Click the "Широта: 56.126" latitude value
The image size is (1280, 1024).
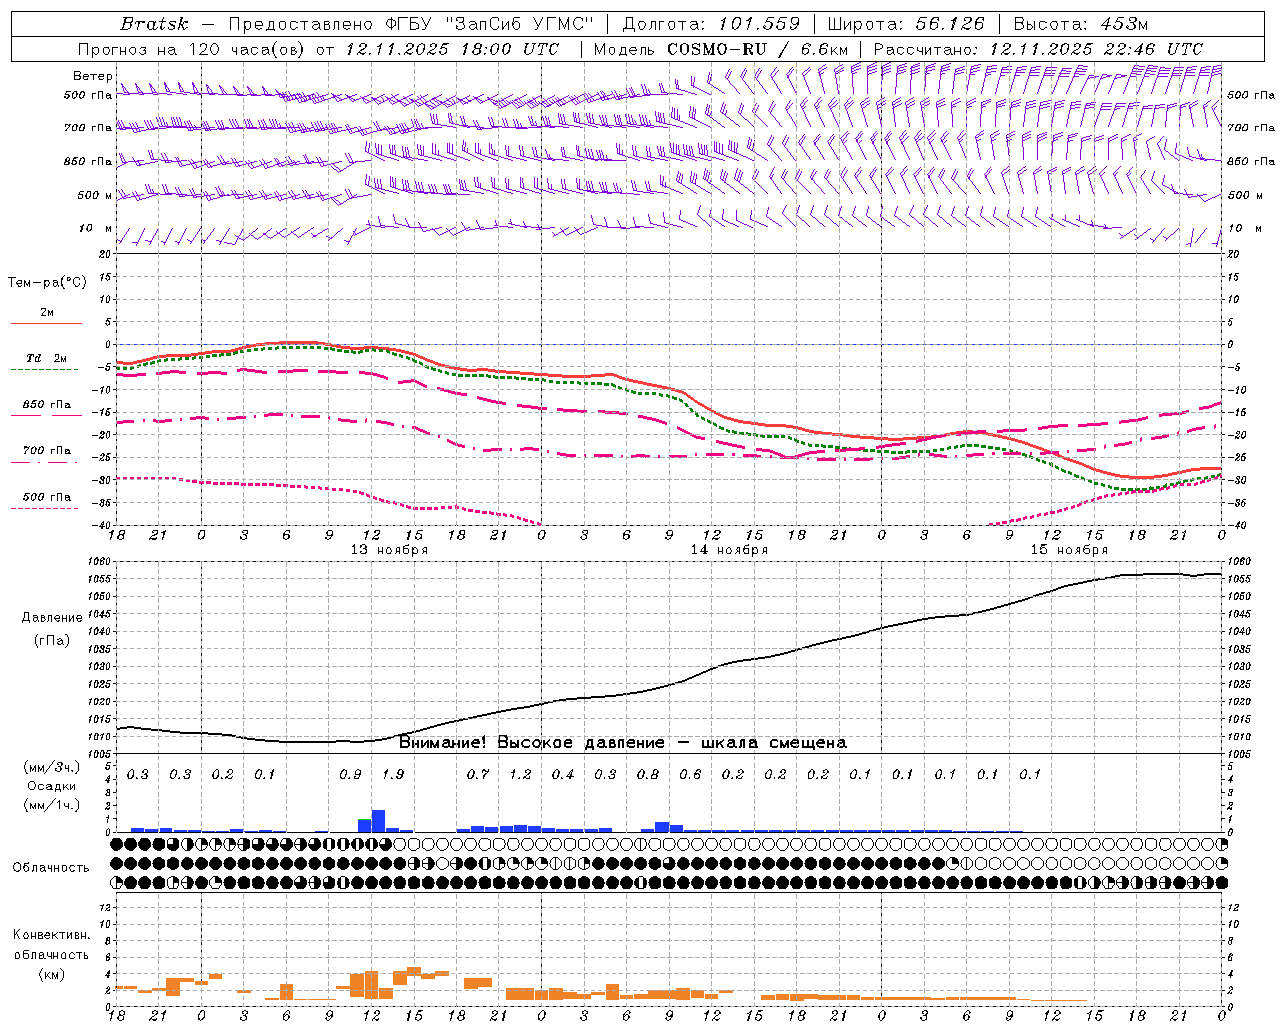[x=906, y=24]
